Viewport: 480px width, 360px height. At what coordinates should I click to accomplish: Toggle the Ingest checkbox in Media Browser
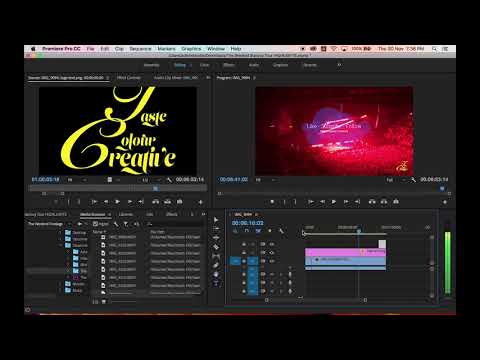point(95,224)
